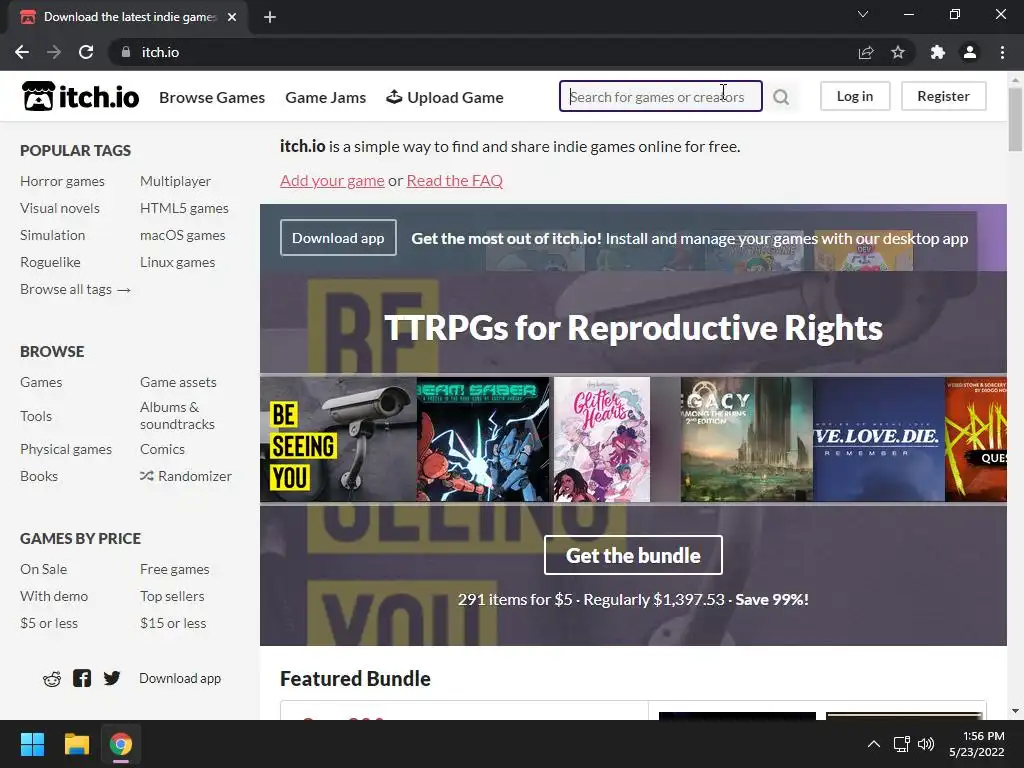Open a new browser tab
This screenshot has height=768, width=1024.
point(270,17)
